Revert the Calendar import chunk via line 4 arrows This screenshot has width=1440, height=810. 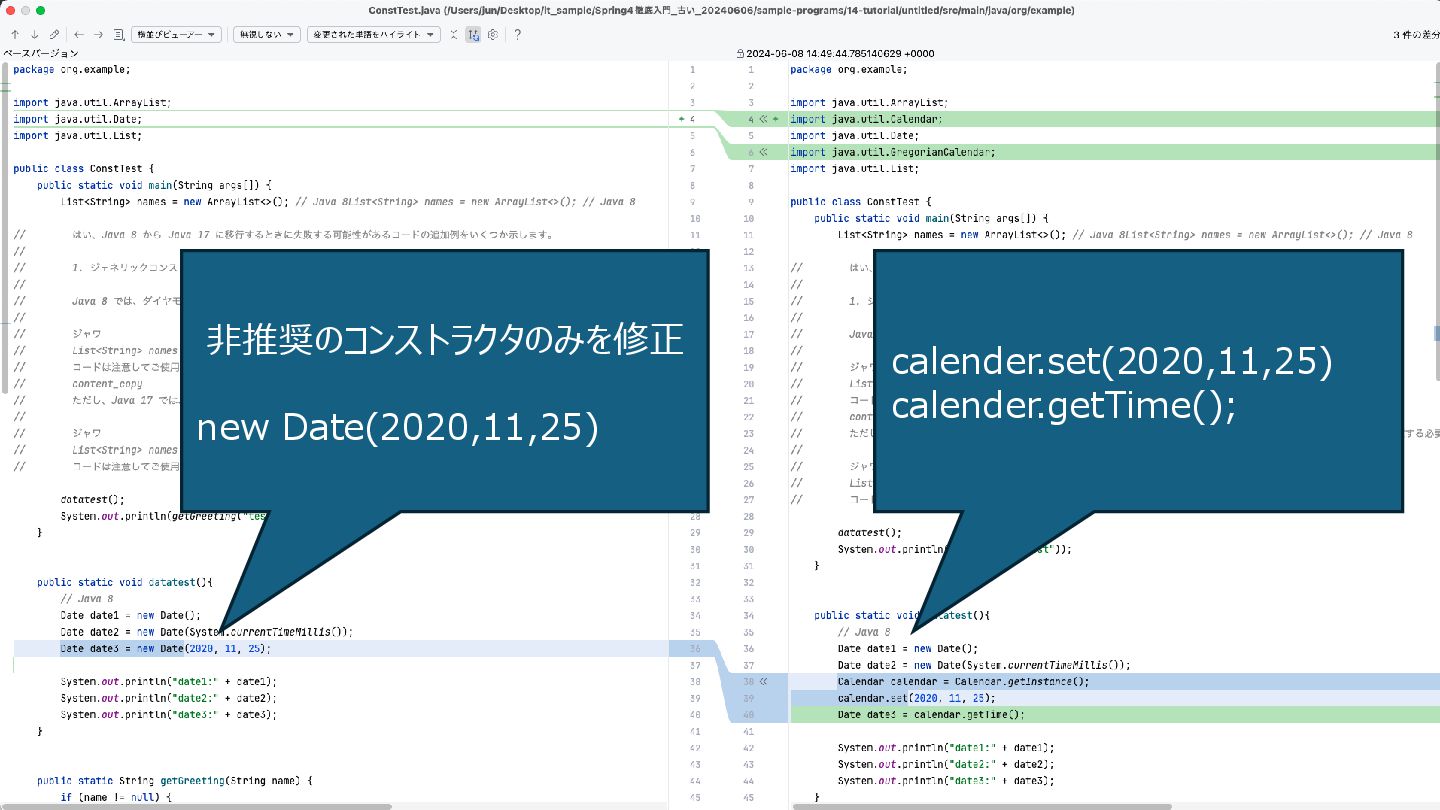click(763, 119)
